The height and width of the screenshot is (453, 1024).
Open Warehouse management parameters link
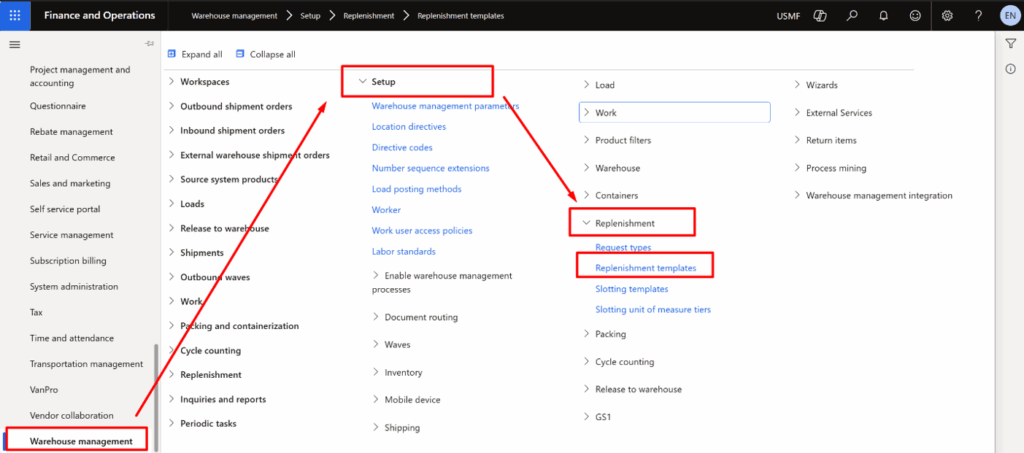[445, 106]
